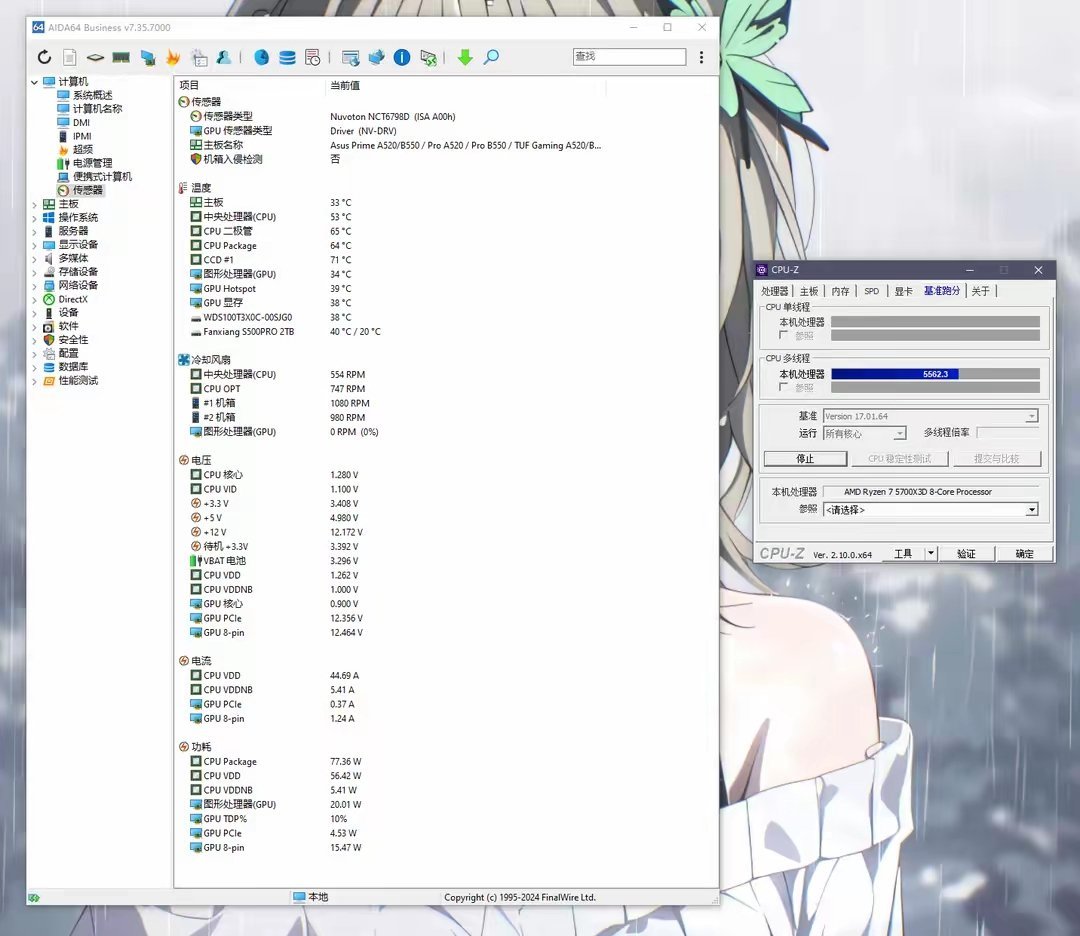Expand the 性能测试 tree node
The height and width of the screenshot is (936, 1080).
coord(34,381)
